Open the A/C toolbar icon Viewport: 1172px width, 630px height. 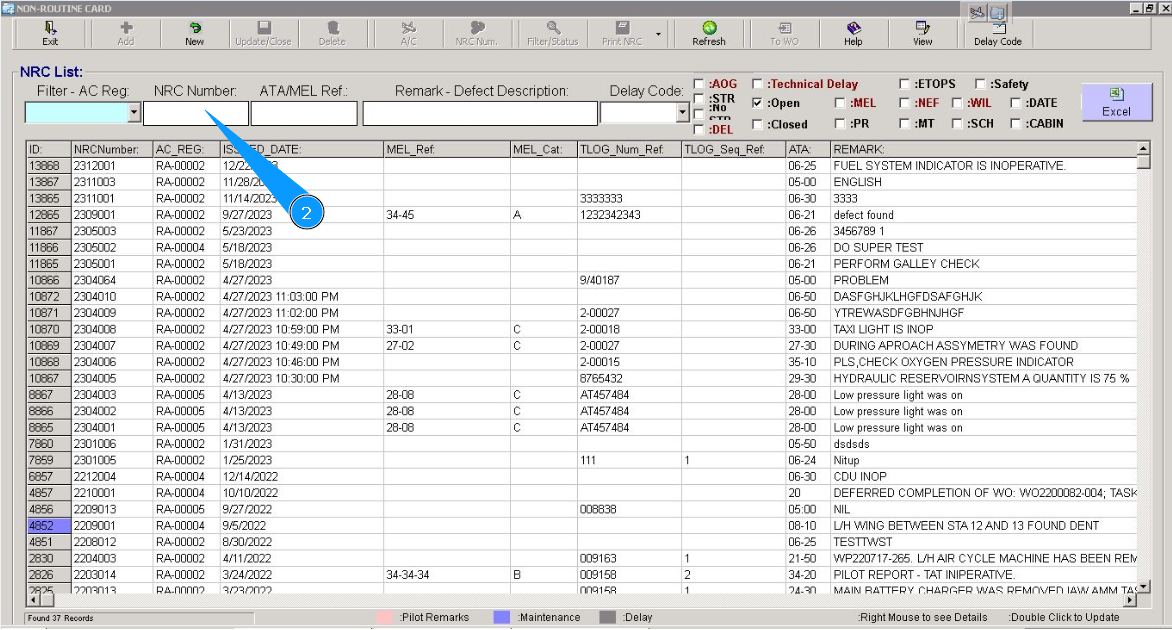pyautogui.click(x=408, y=34)
